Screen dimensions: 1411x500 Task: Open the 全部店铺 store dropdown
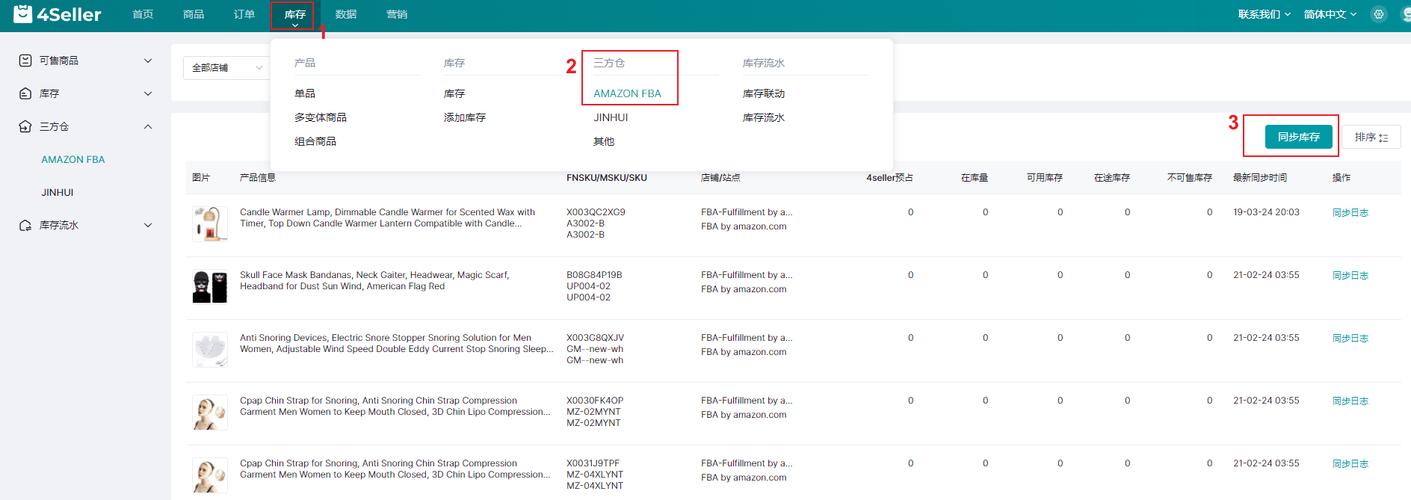tap(225, 68)
